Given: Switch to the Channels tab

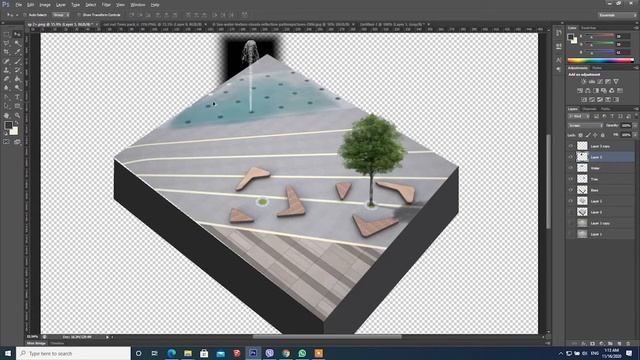Looking at the screenshot, I should (589, 109).
